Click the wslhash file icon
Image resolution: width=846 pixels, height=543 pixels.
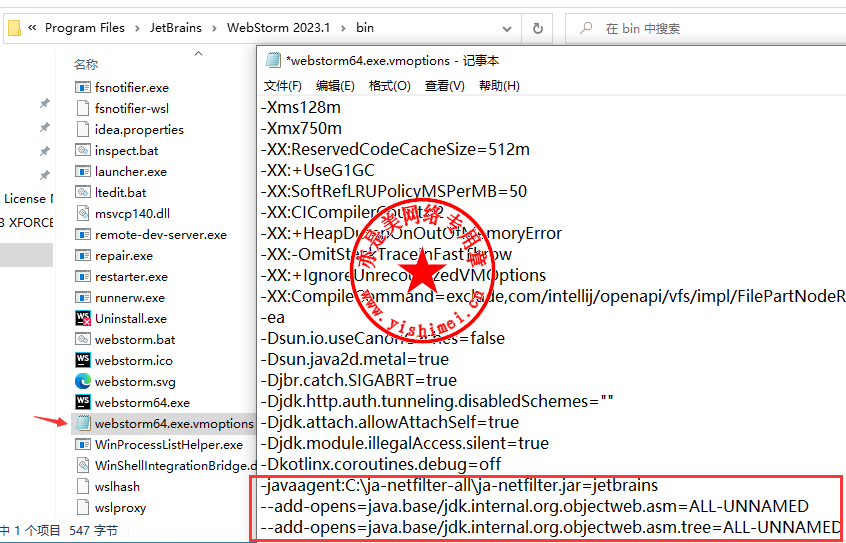[83, 486]
